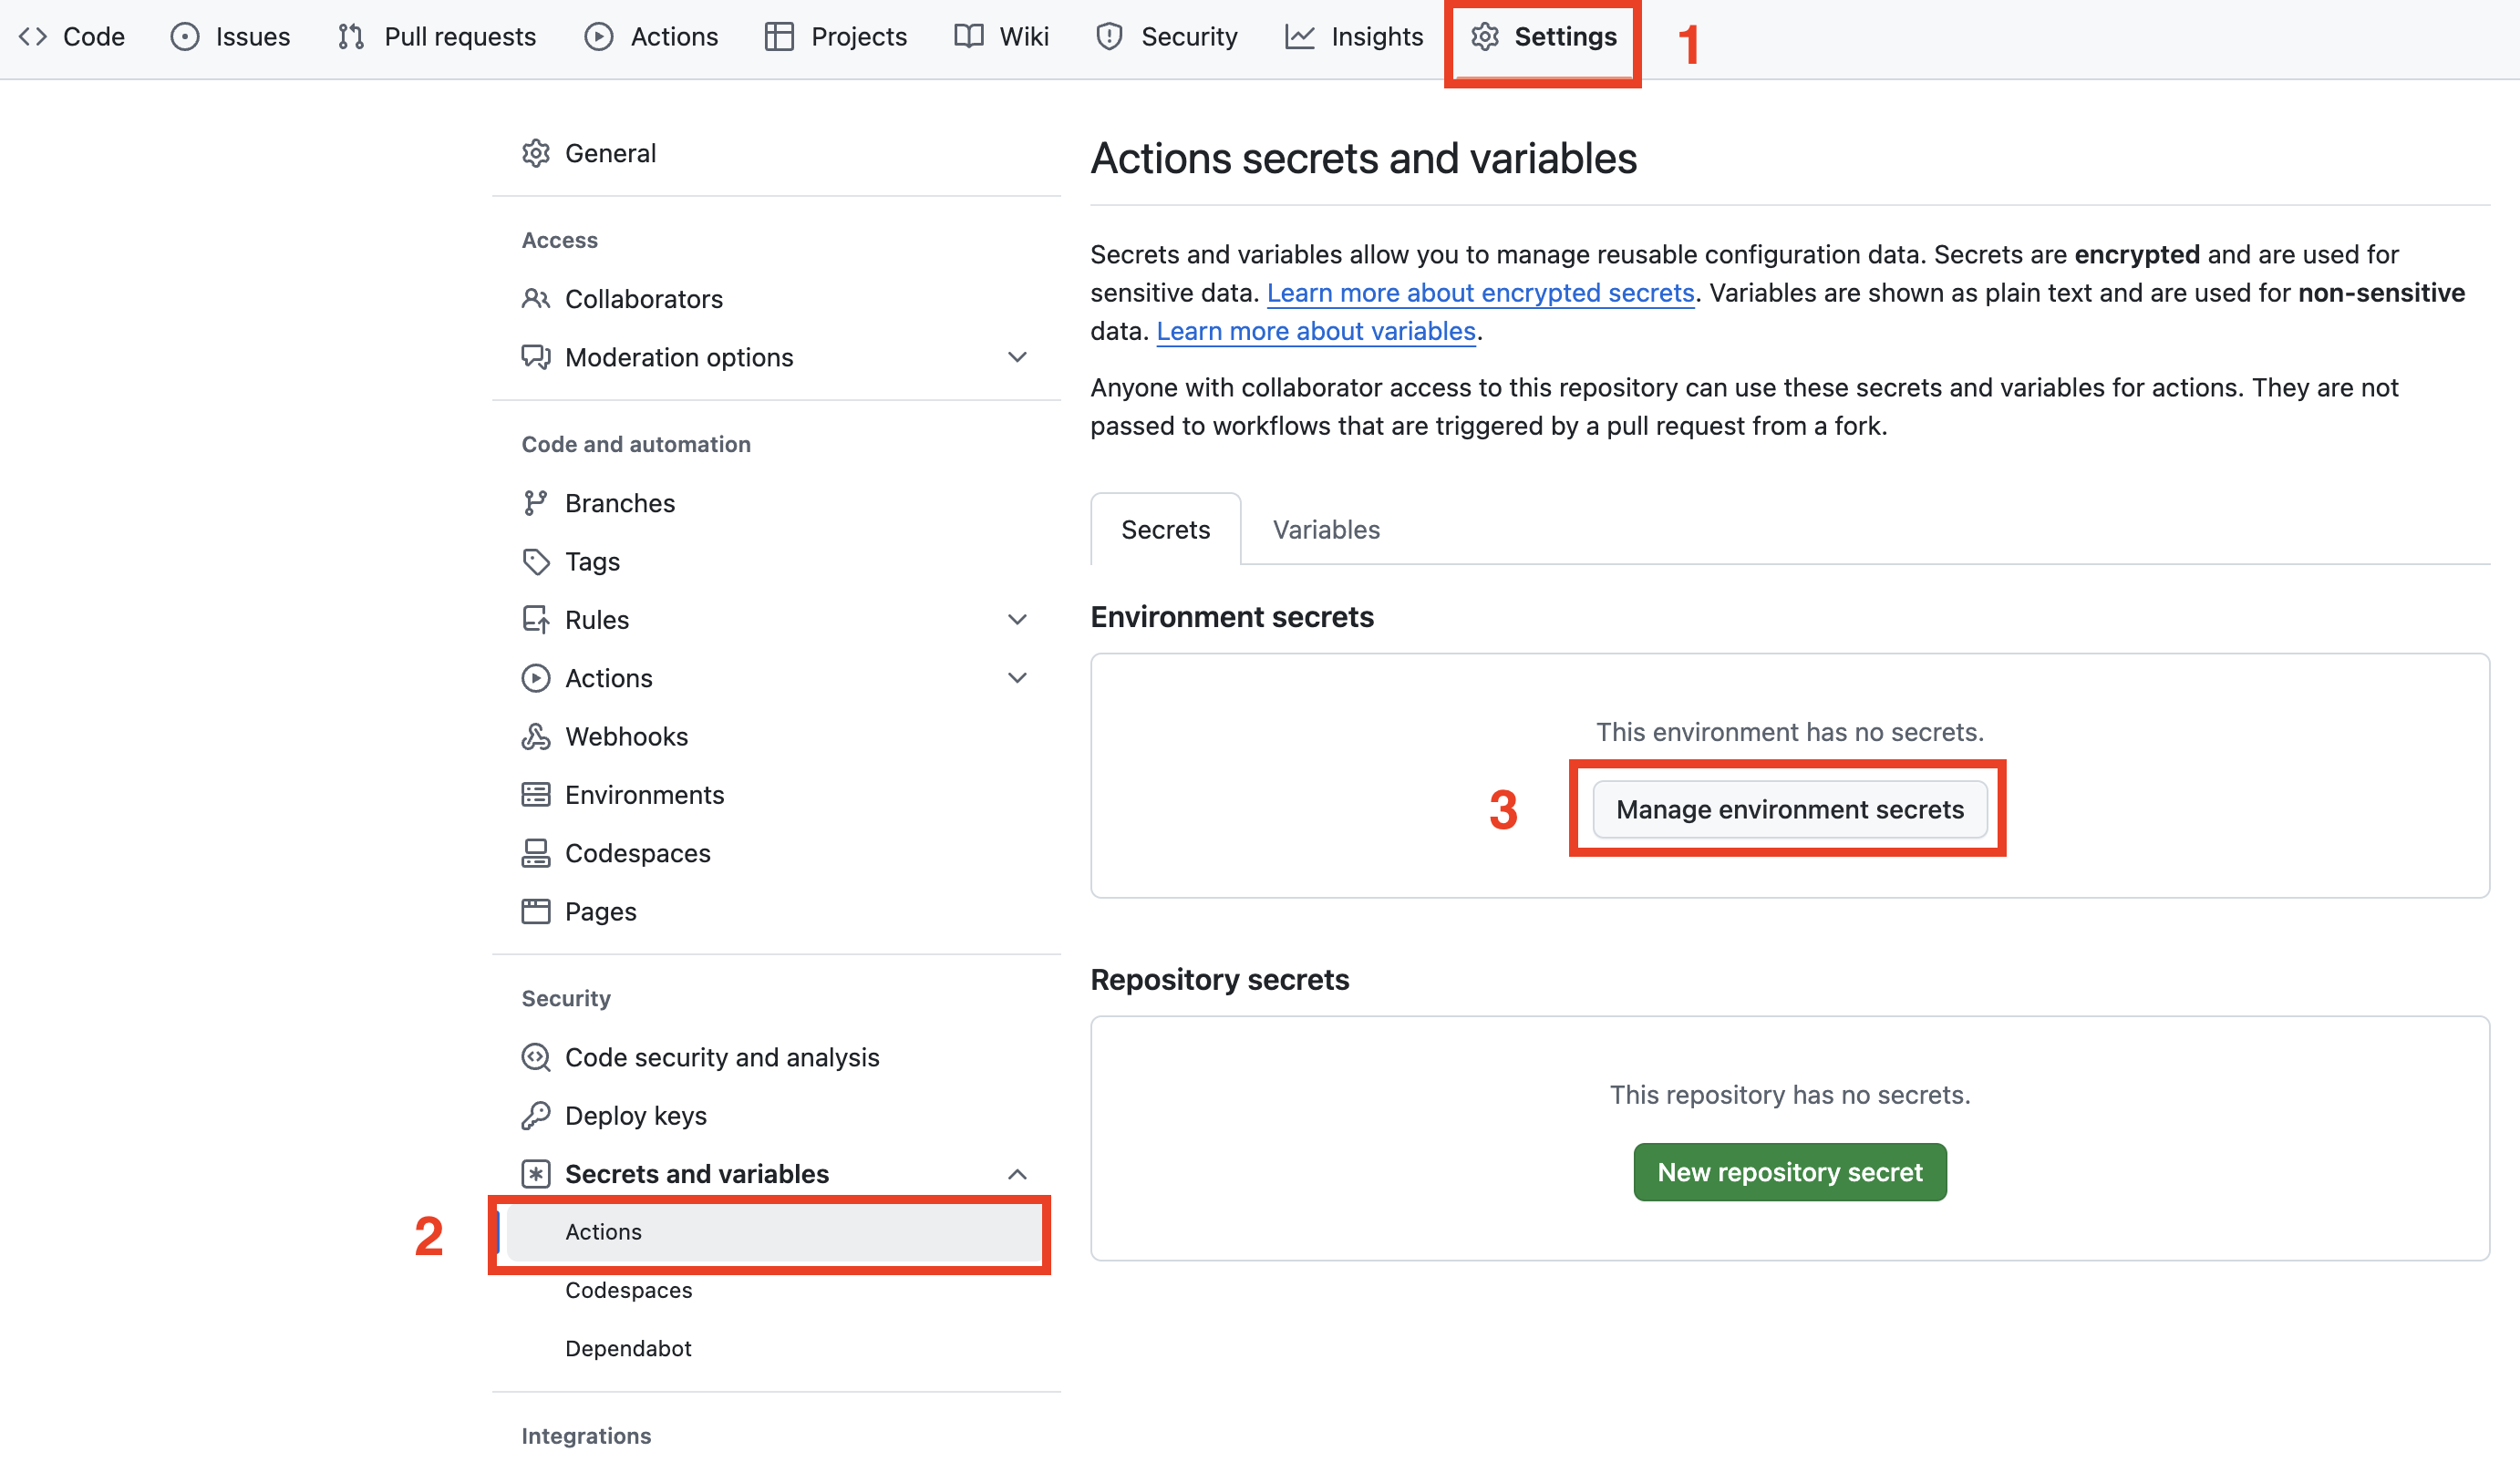Screen dimensions: 2520x1462
Task: Open the Issues tab
Action: (231, 37)
